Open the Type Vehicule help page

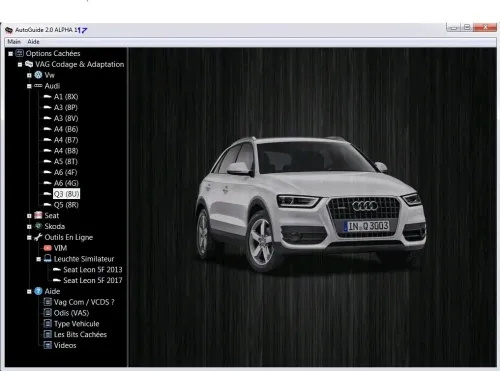(x=77, y=324)
